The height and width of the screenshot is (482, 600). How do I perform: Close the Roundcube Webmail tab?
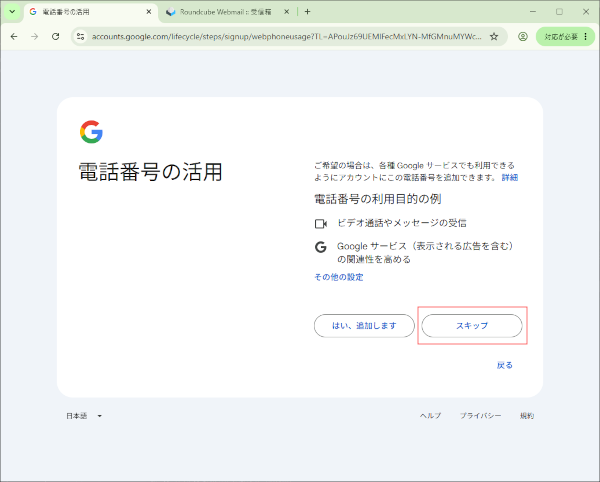pos(287,12)
